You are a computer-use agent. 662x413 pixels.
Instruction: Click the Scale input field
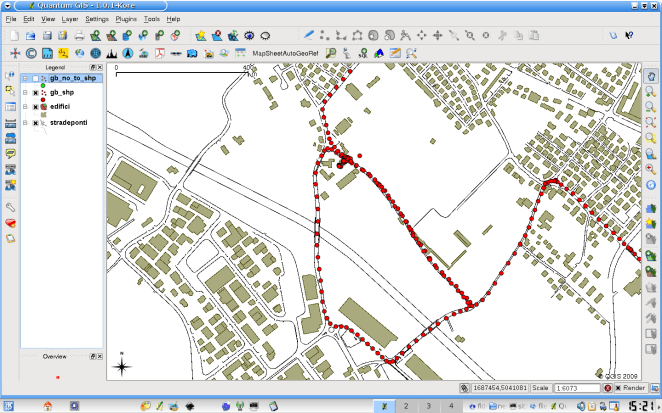pos(577,388)
